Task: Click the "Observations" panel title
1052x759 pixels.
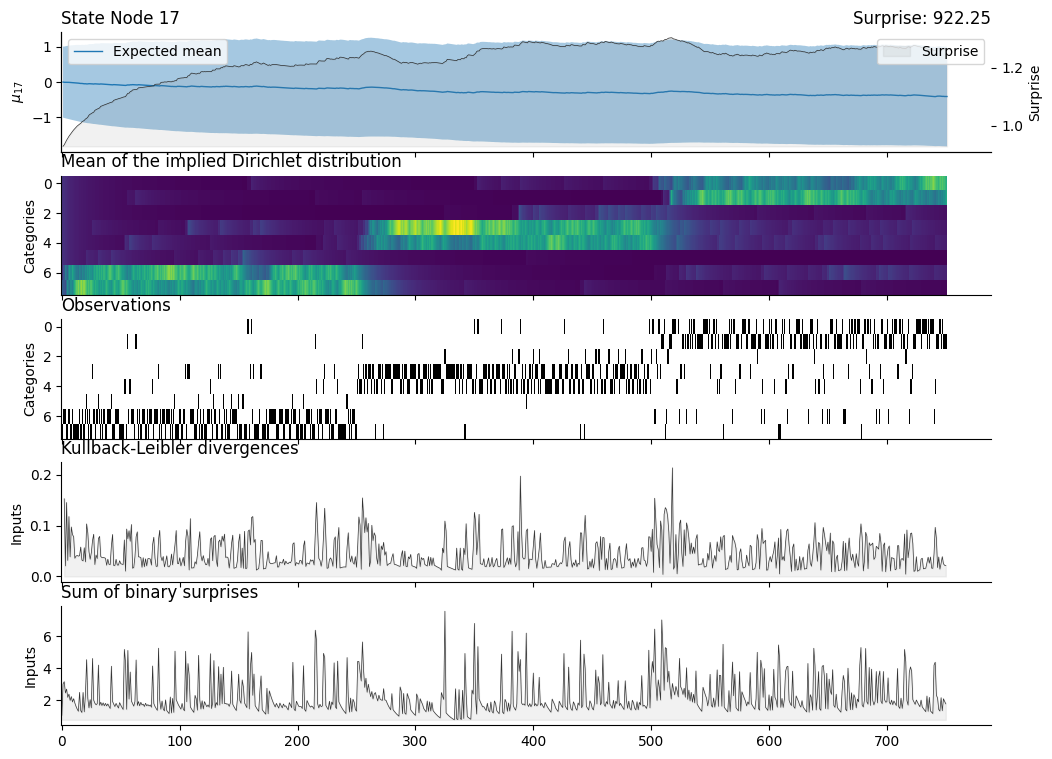Action: [x=116, y=306]
